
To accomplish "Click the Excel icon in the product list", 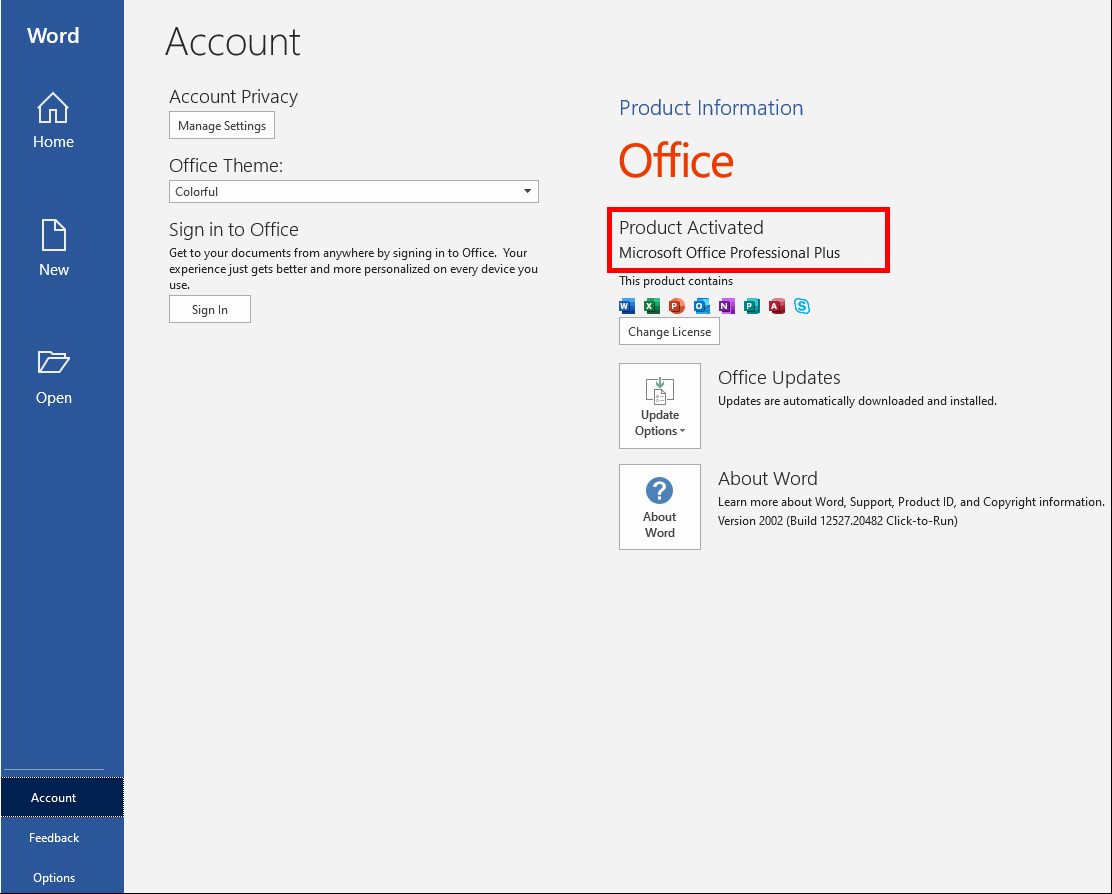I will 652,306.
